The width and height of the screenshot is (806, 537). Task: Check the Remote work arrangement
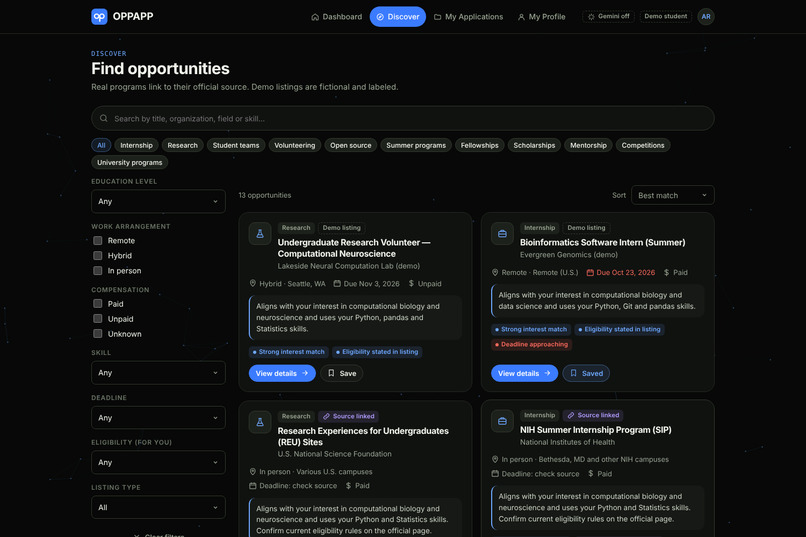tap(98, 240)
